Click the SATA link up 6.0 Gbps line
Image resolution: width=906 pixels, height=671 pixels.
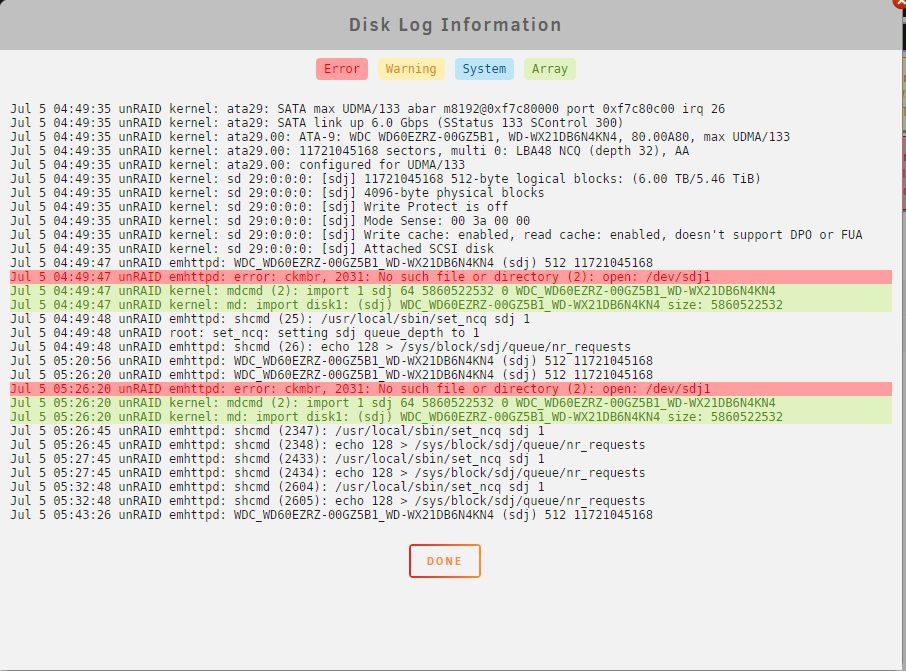click(317, 123)
